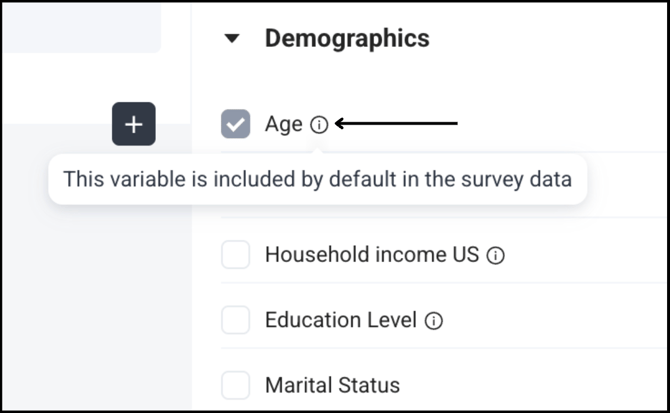Enable the Household income US checkbox
This screenshot has width=670, height=413.
pyautogui.click(x=235, y=255)
